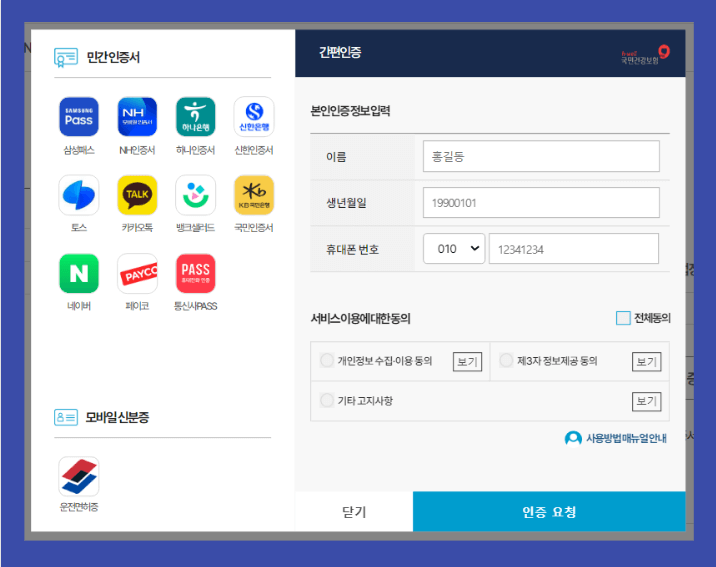Screen dimensions: 716x567
Task: Click the 간편인증 header title
Action: tap(340, 52)
